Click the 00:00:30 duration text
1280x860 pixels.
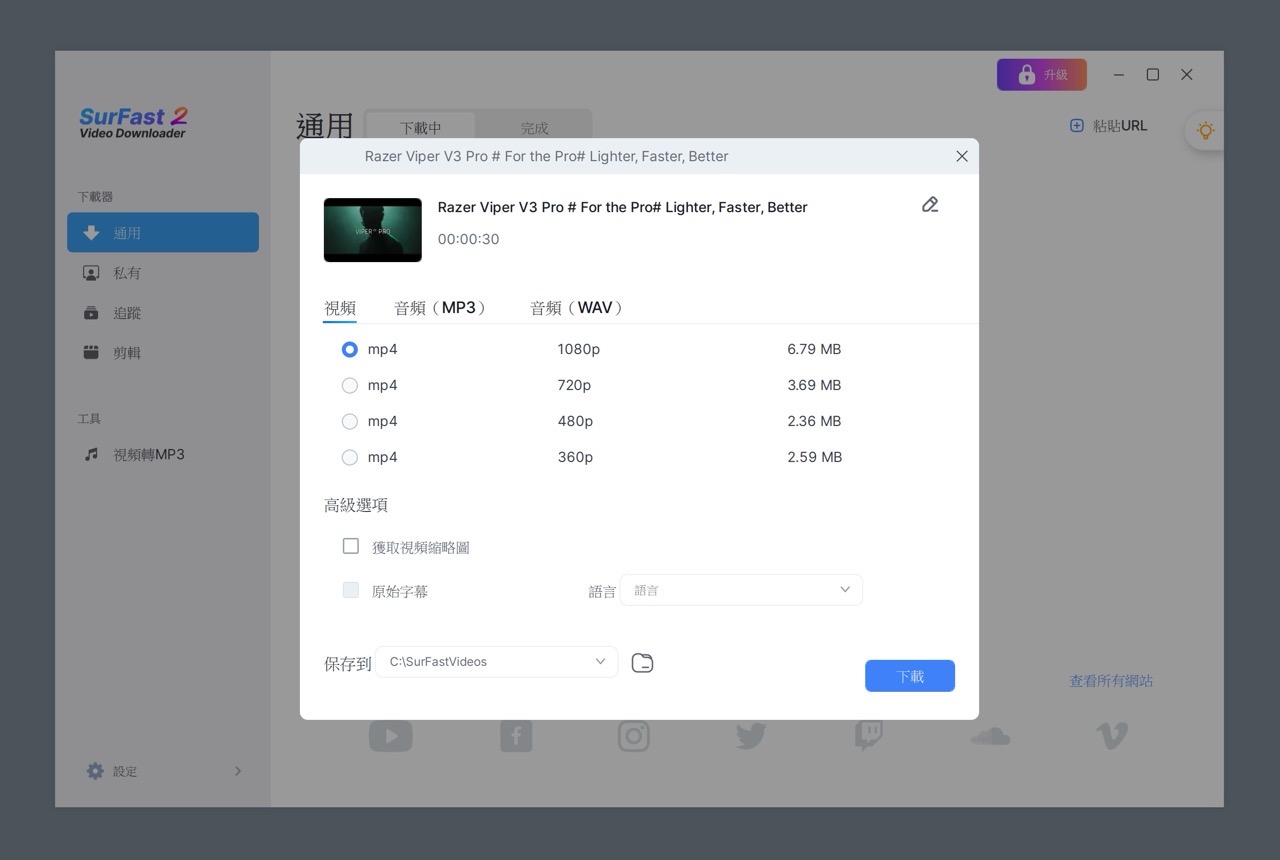(468, 240)
